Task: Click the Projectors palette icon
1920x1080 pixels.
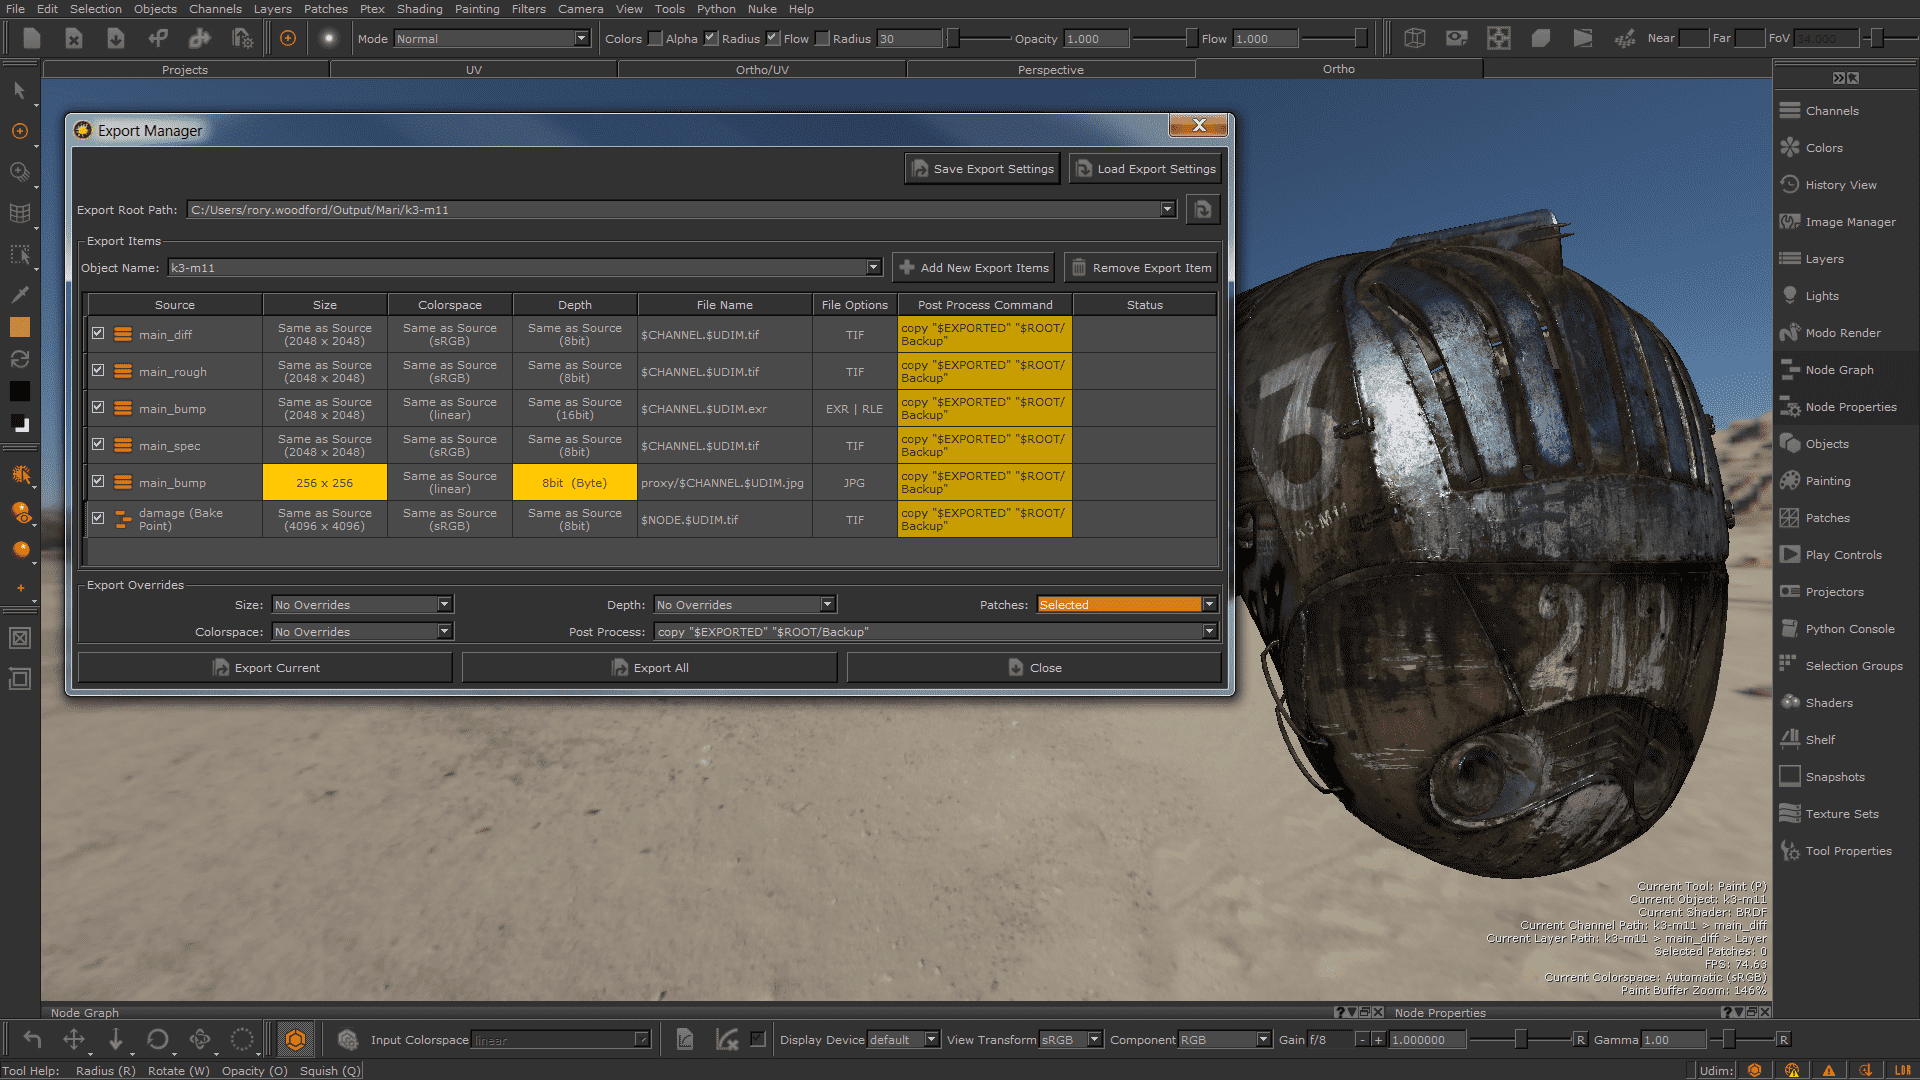Action: [1789, 592]
